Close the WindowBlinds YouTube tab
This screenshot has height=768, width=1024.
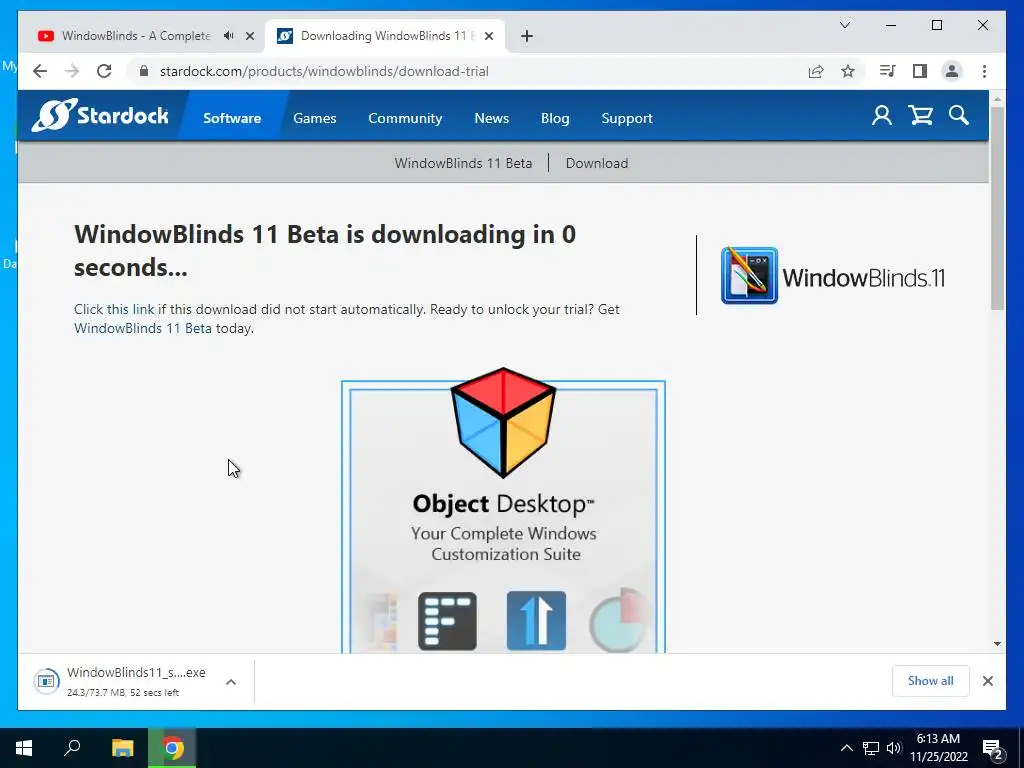point(249,36)
